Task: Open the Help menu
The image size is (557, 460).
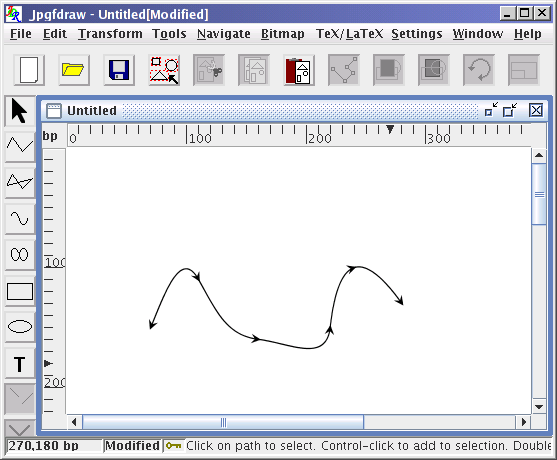Action: point(528,34)
